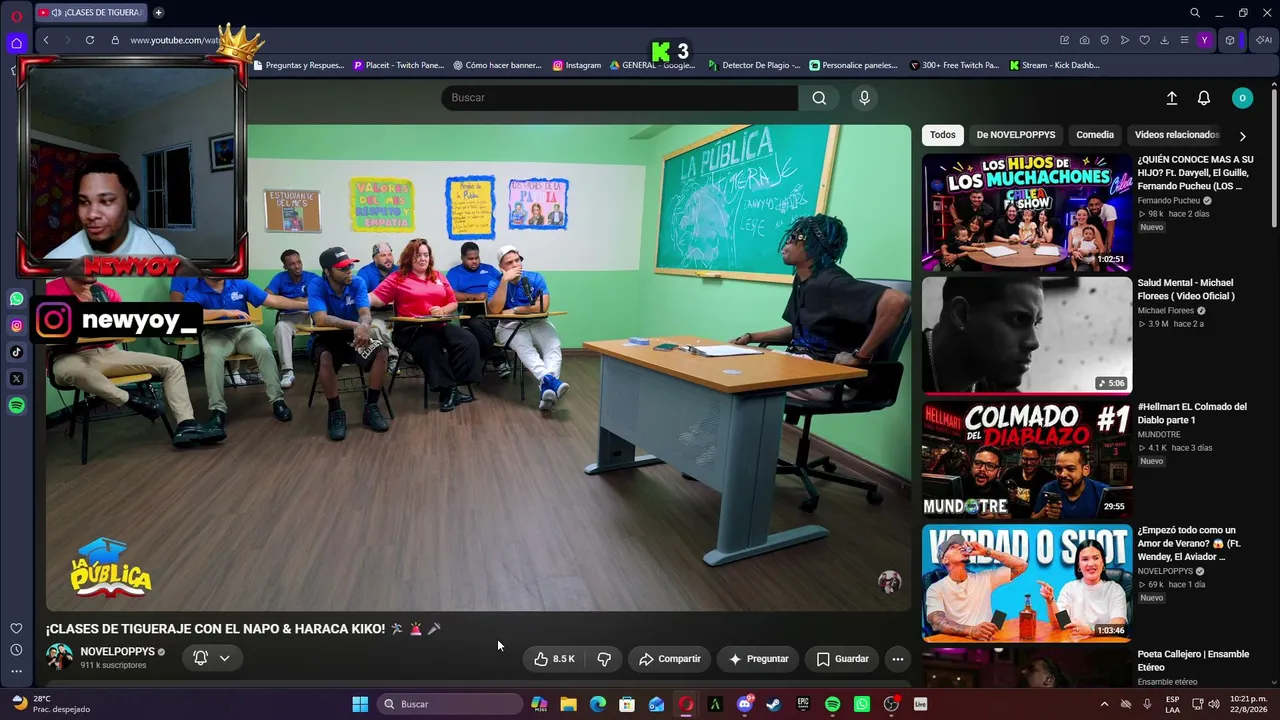The image size is (1280, 720).
Task: Start voice search with the microphone
Action: [x=865, y=98]
